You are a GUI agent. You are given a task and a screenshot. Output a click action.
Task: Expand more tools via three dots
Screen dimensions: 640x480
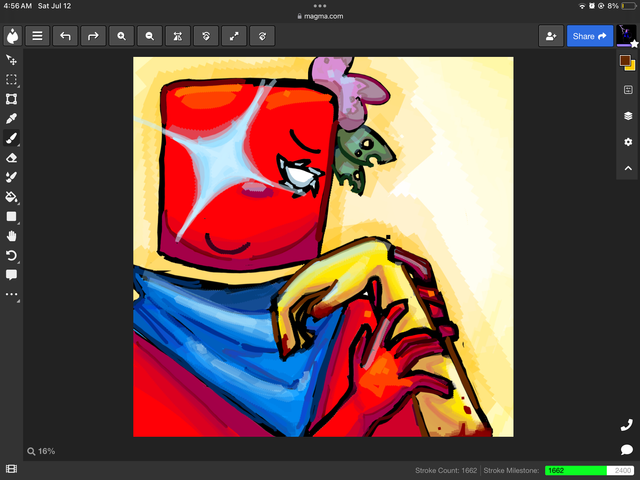12,295
